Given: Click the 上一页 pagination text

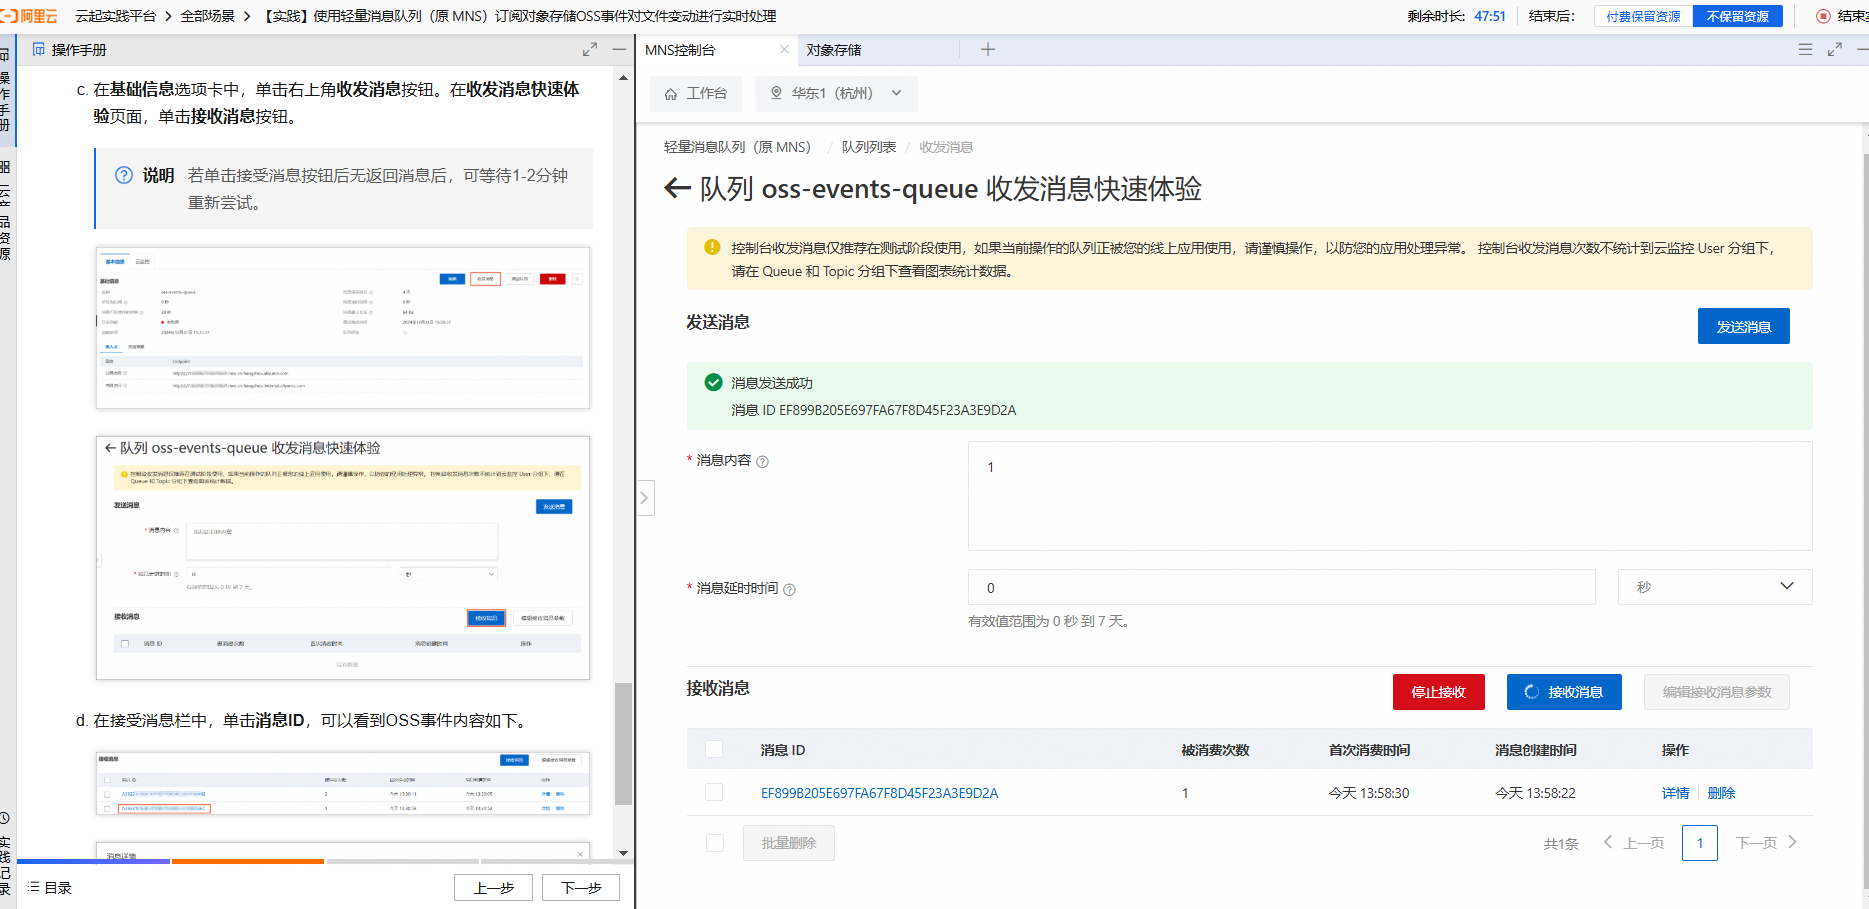Looking at the screenshot, I should pos(1644,843).
